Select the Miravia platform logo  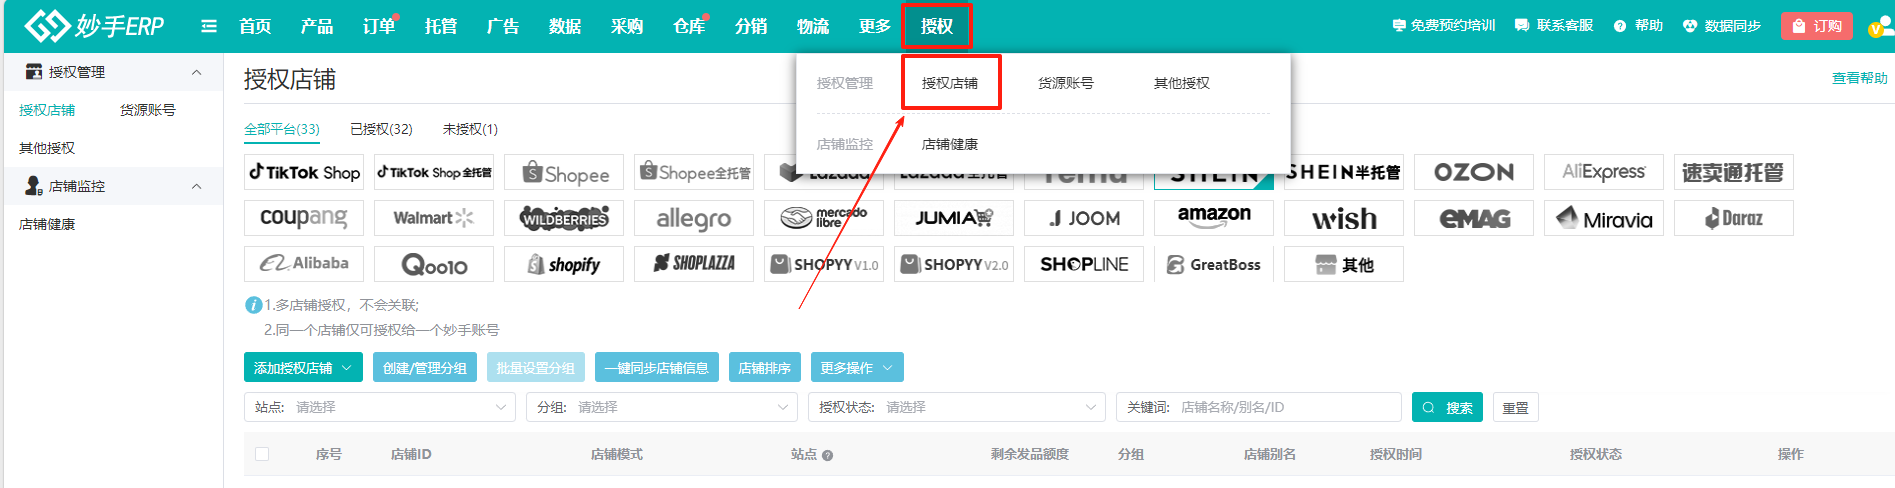click(1604, 218)
